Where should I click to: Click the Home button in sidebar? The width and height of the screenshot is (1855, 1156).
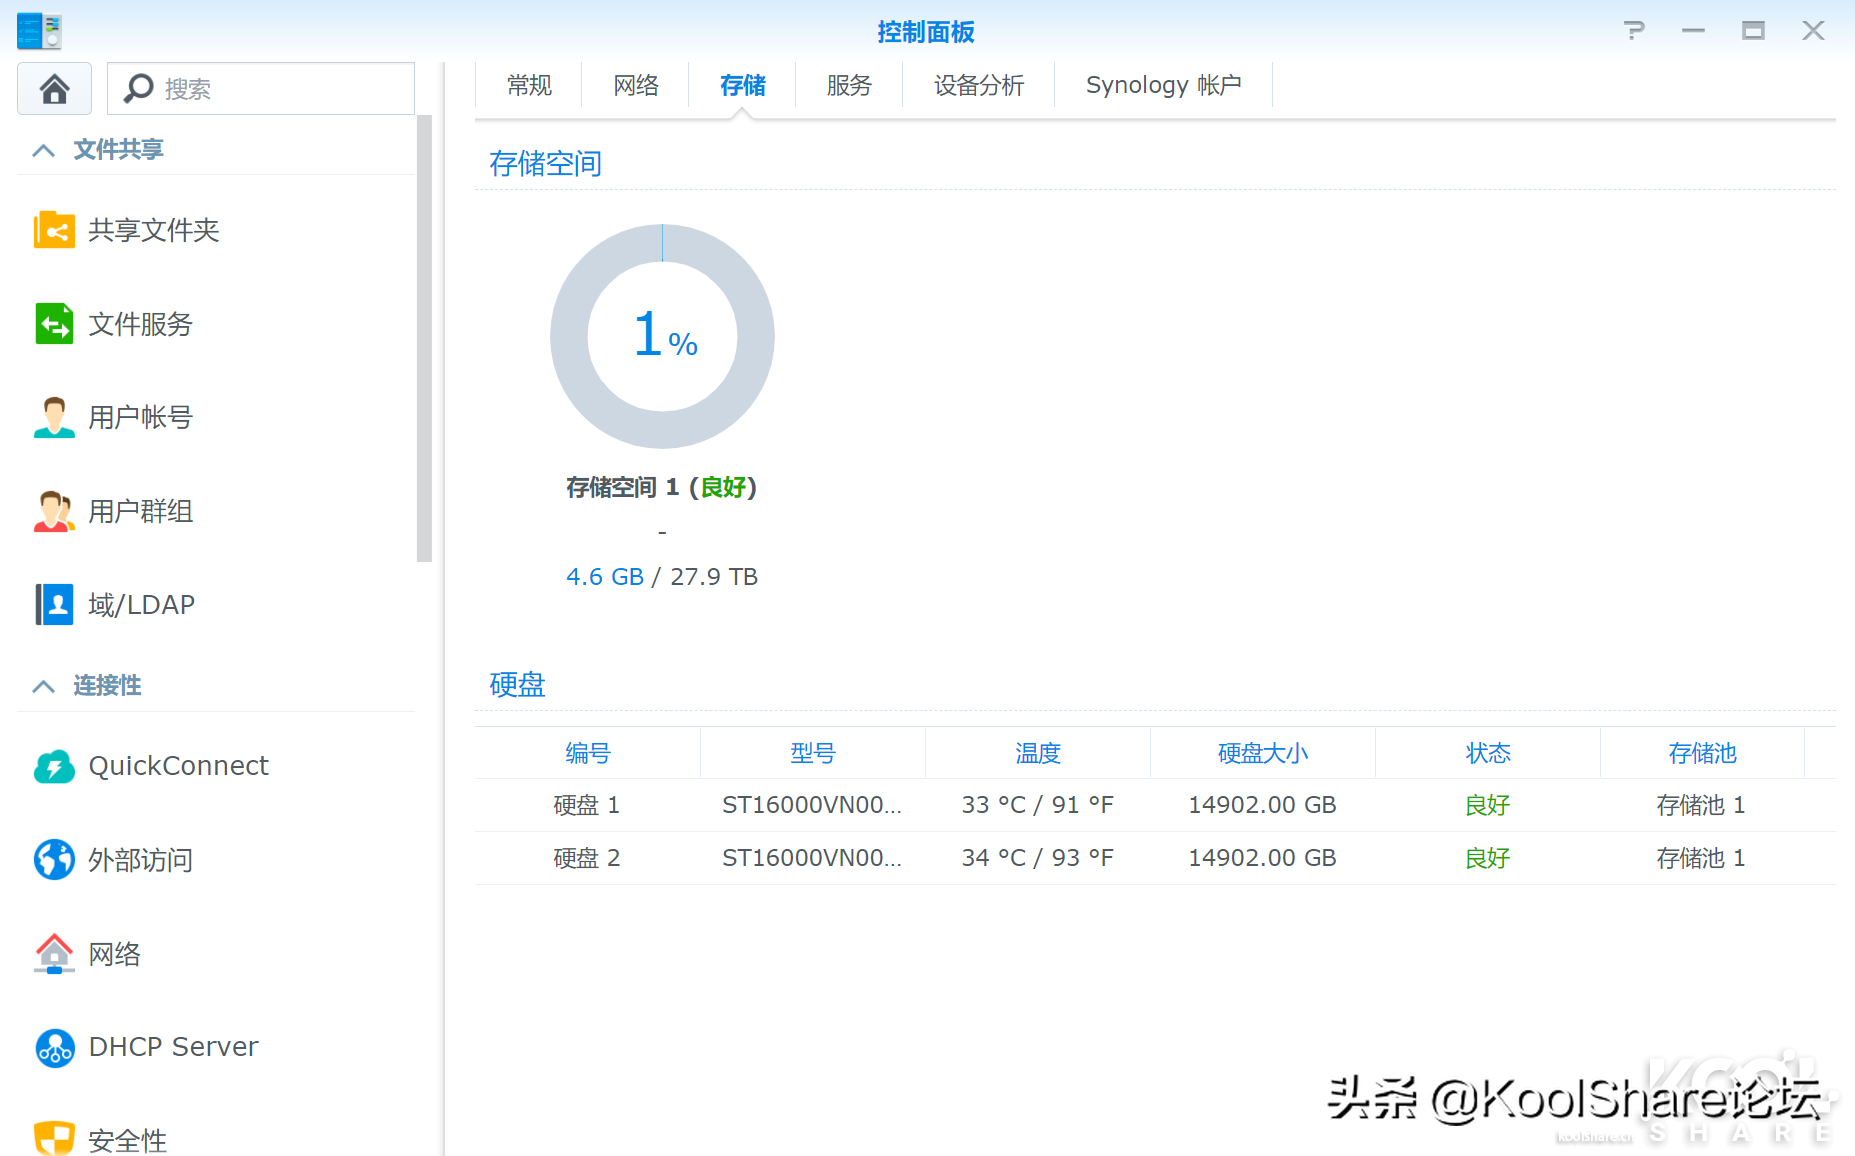point(54,89)
